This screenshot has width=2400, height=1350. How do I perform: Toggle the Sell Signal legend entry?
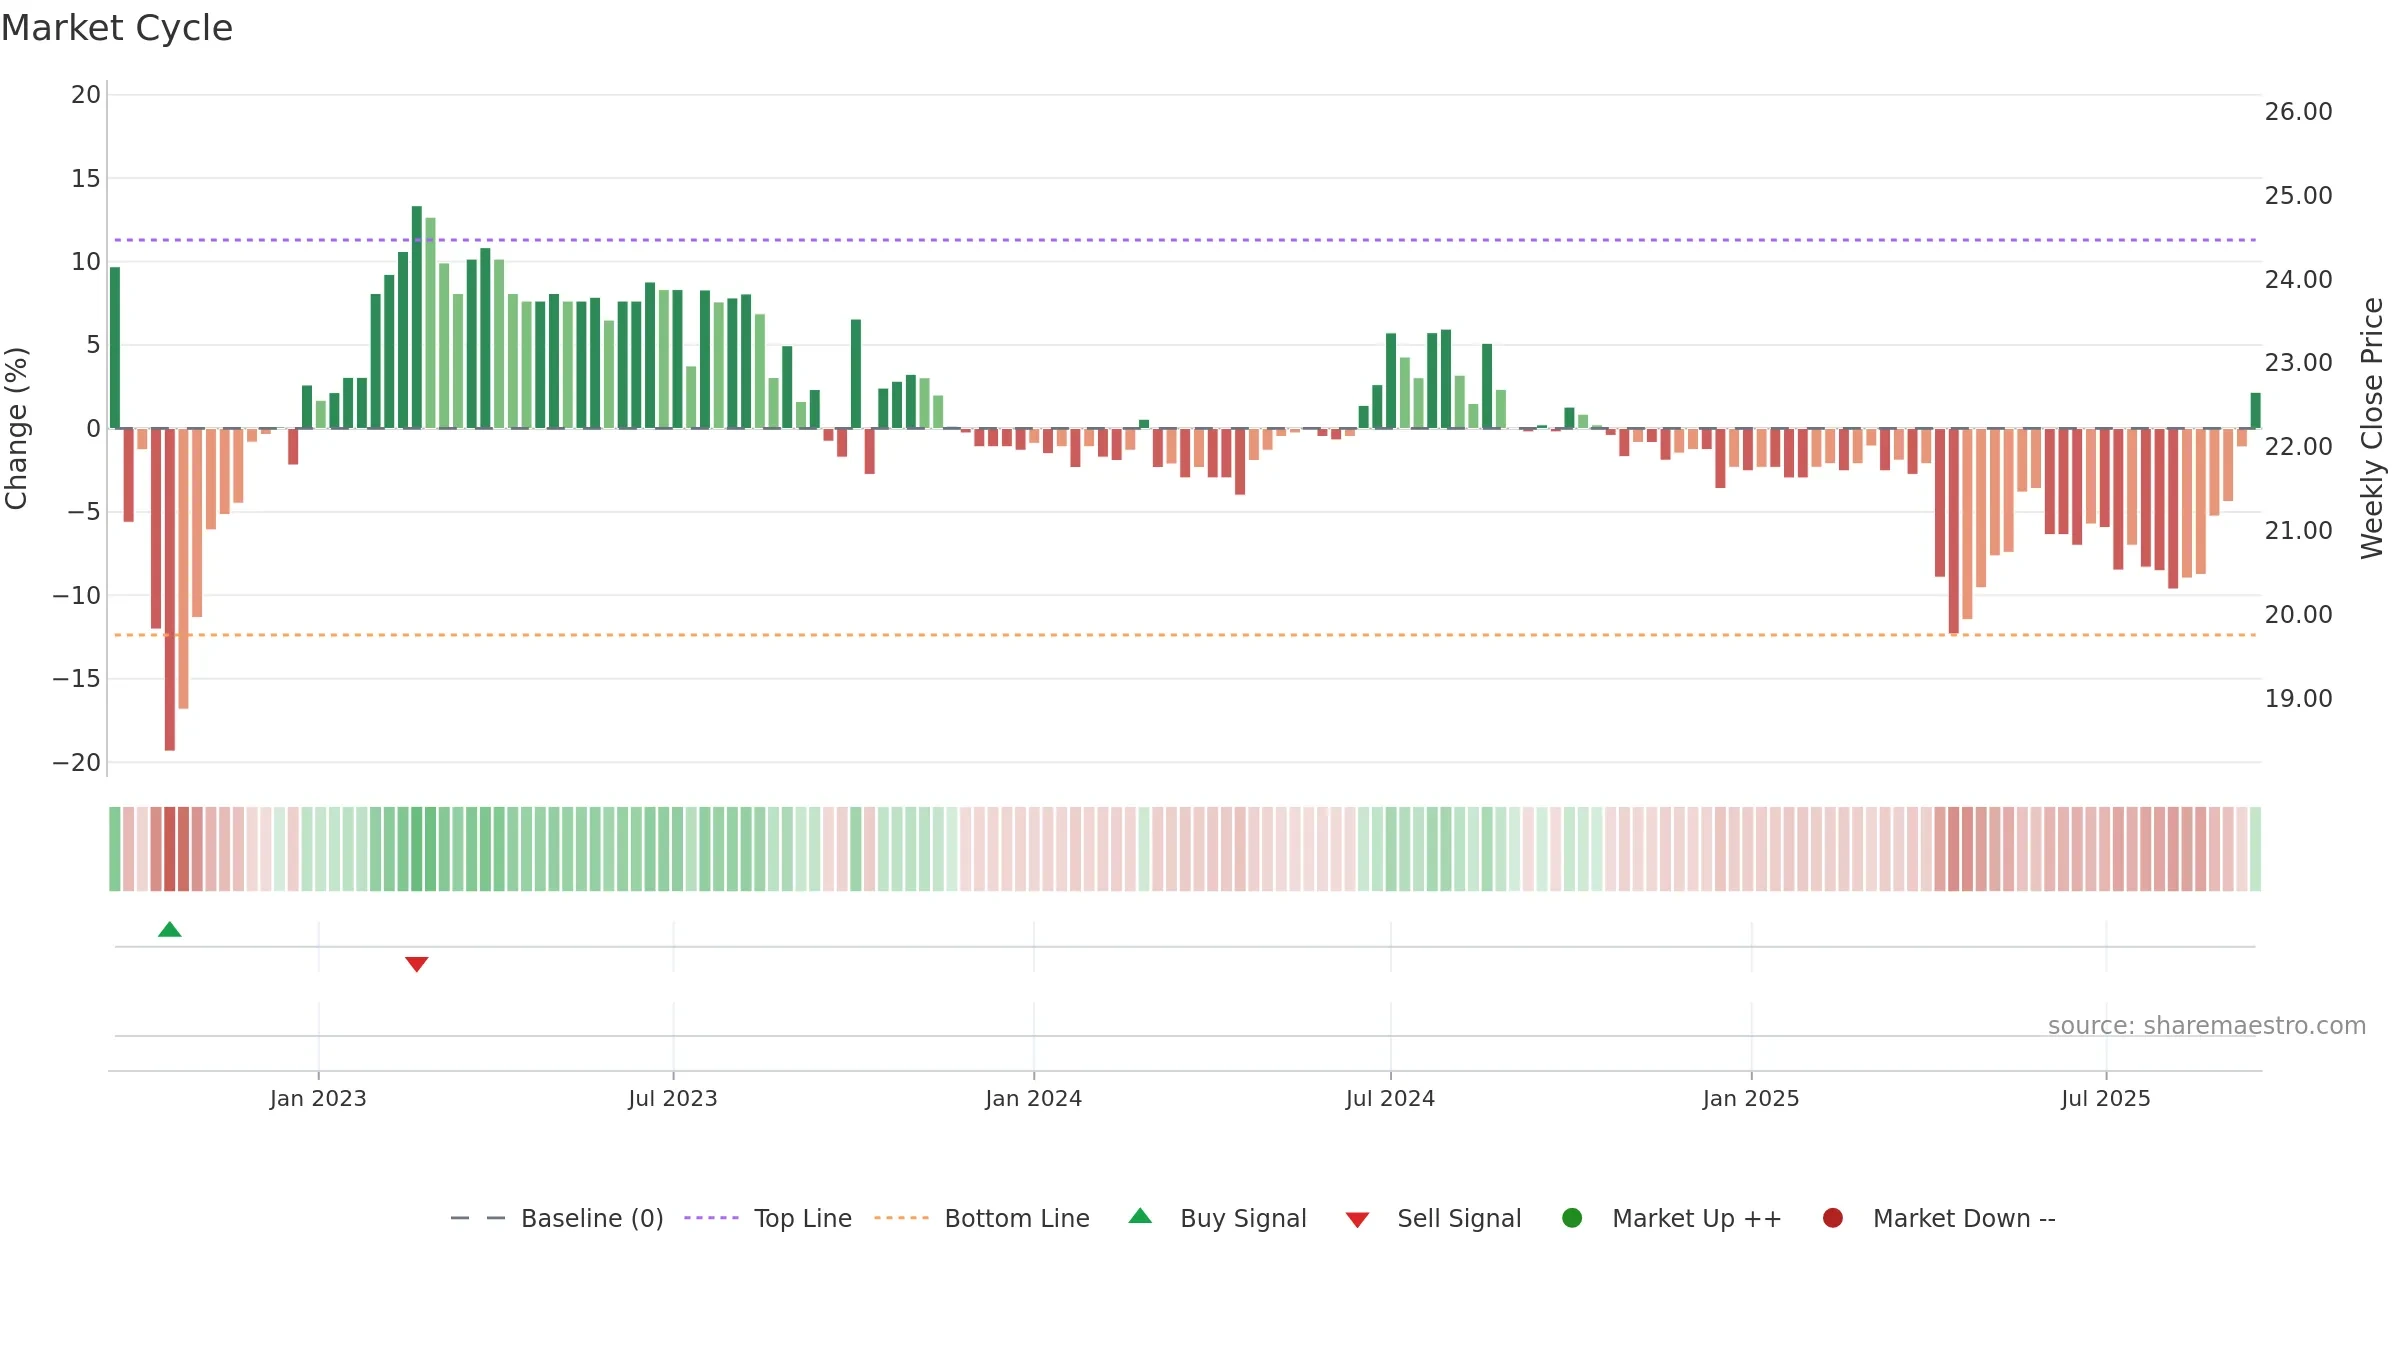click(1433, 1218)
